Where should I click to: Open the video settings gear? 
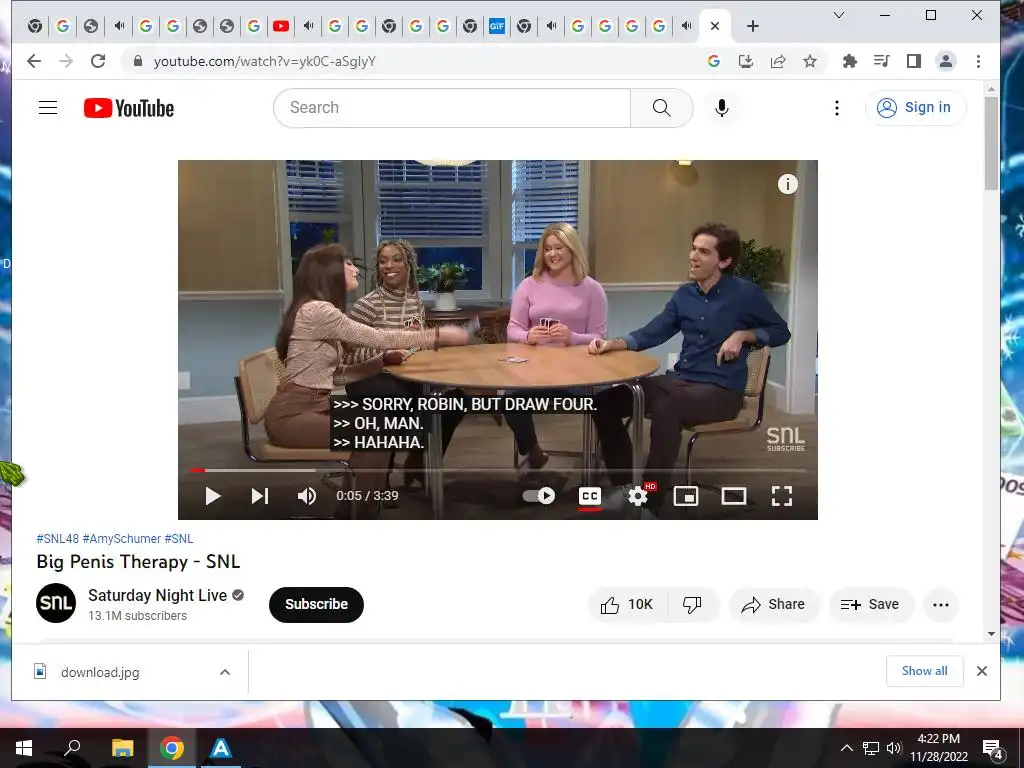(638, 496)
